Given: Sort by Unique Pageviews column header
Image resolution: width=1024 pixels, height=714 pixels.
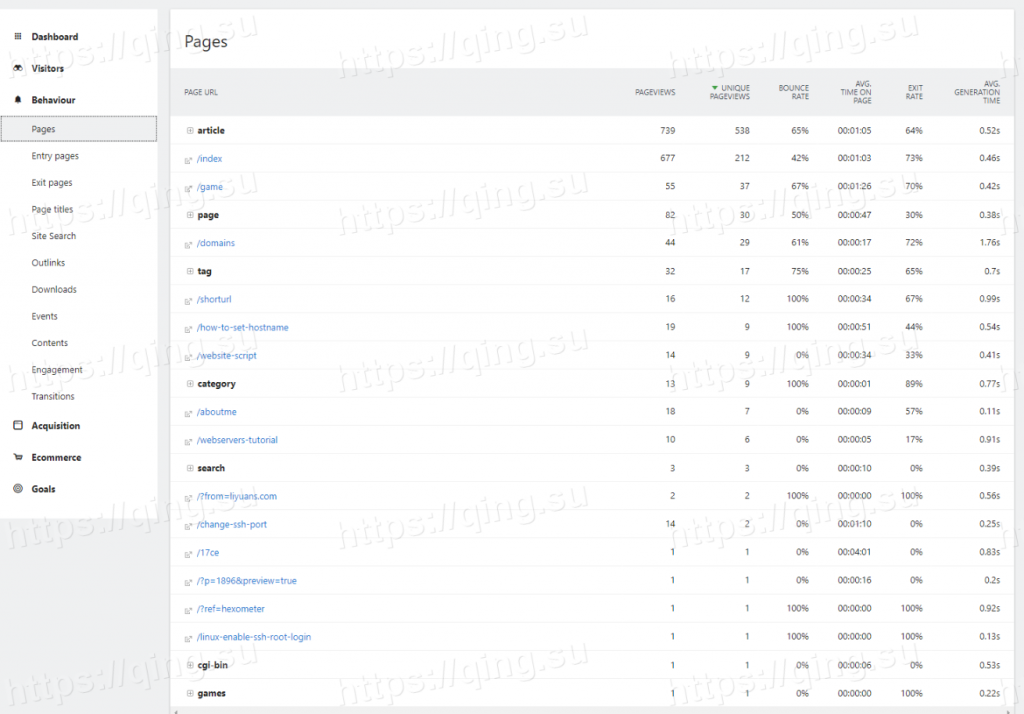Looking at the screenshot, I should pyautogui.click(x=730, y=92).
